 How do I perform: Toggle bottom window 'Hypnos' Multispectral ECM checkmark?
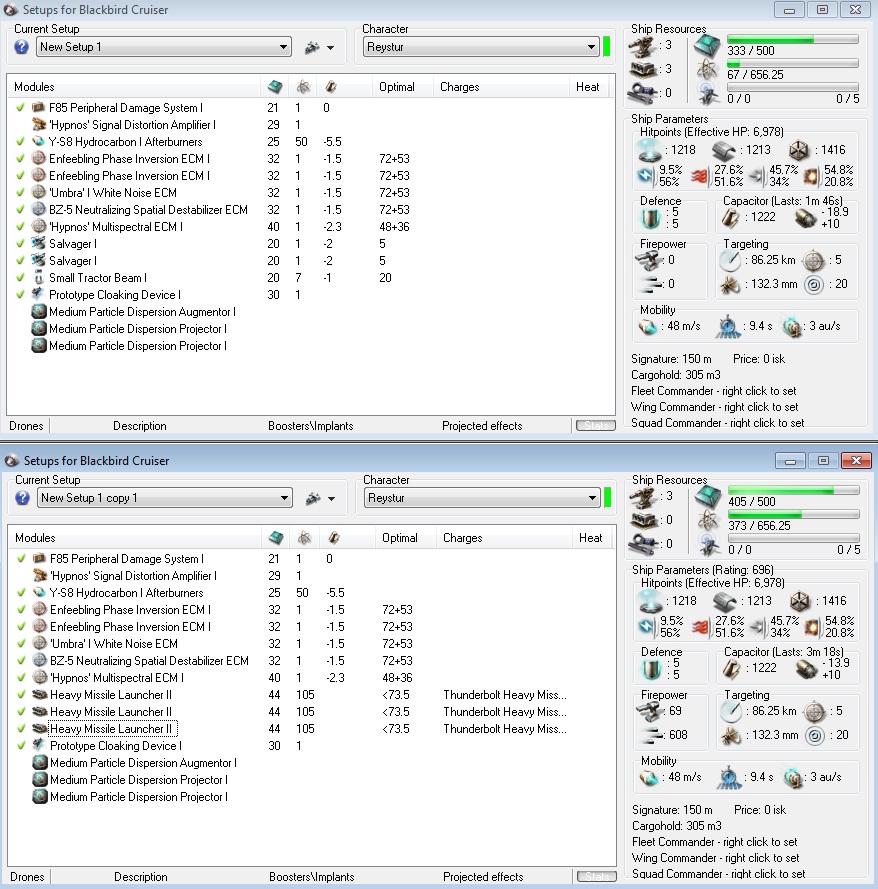click(22, 678)
